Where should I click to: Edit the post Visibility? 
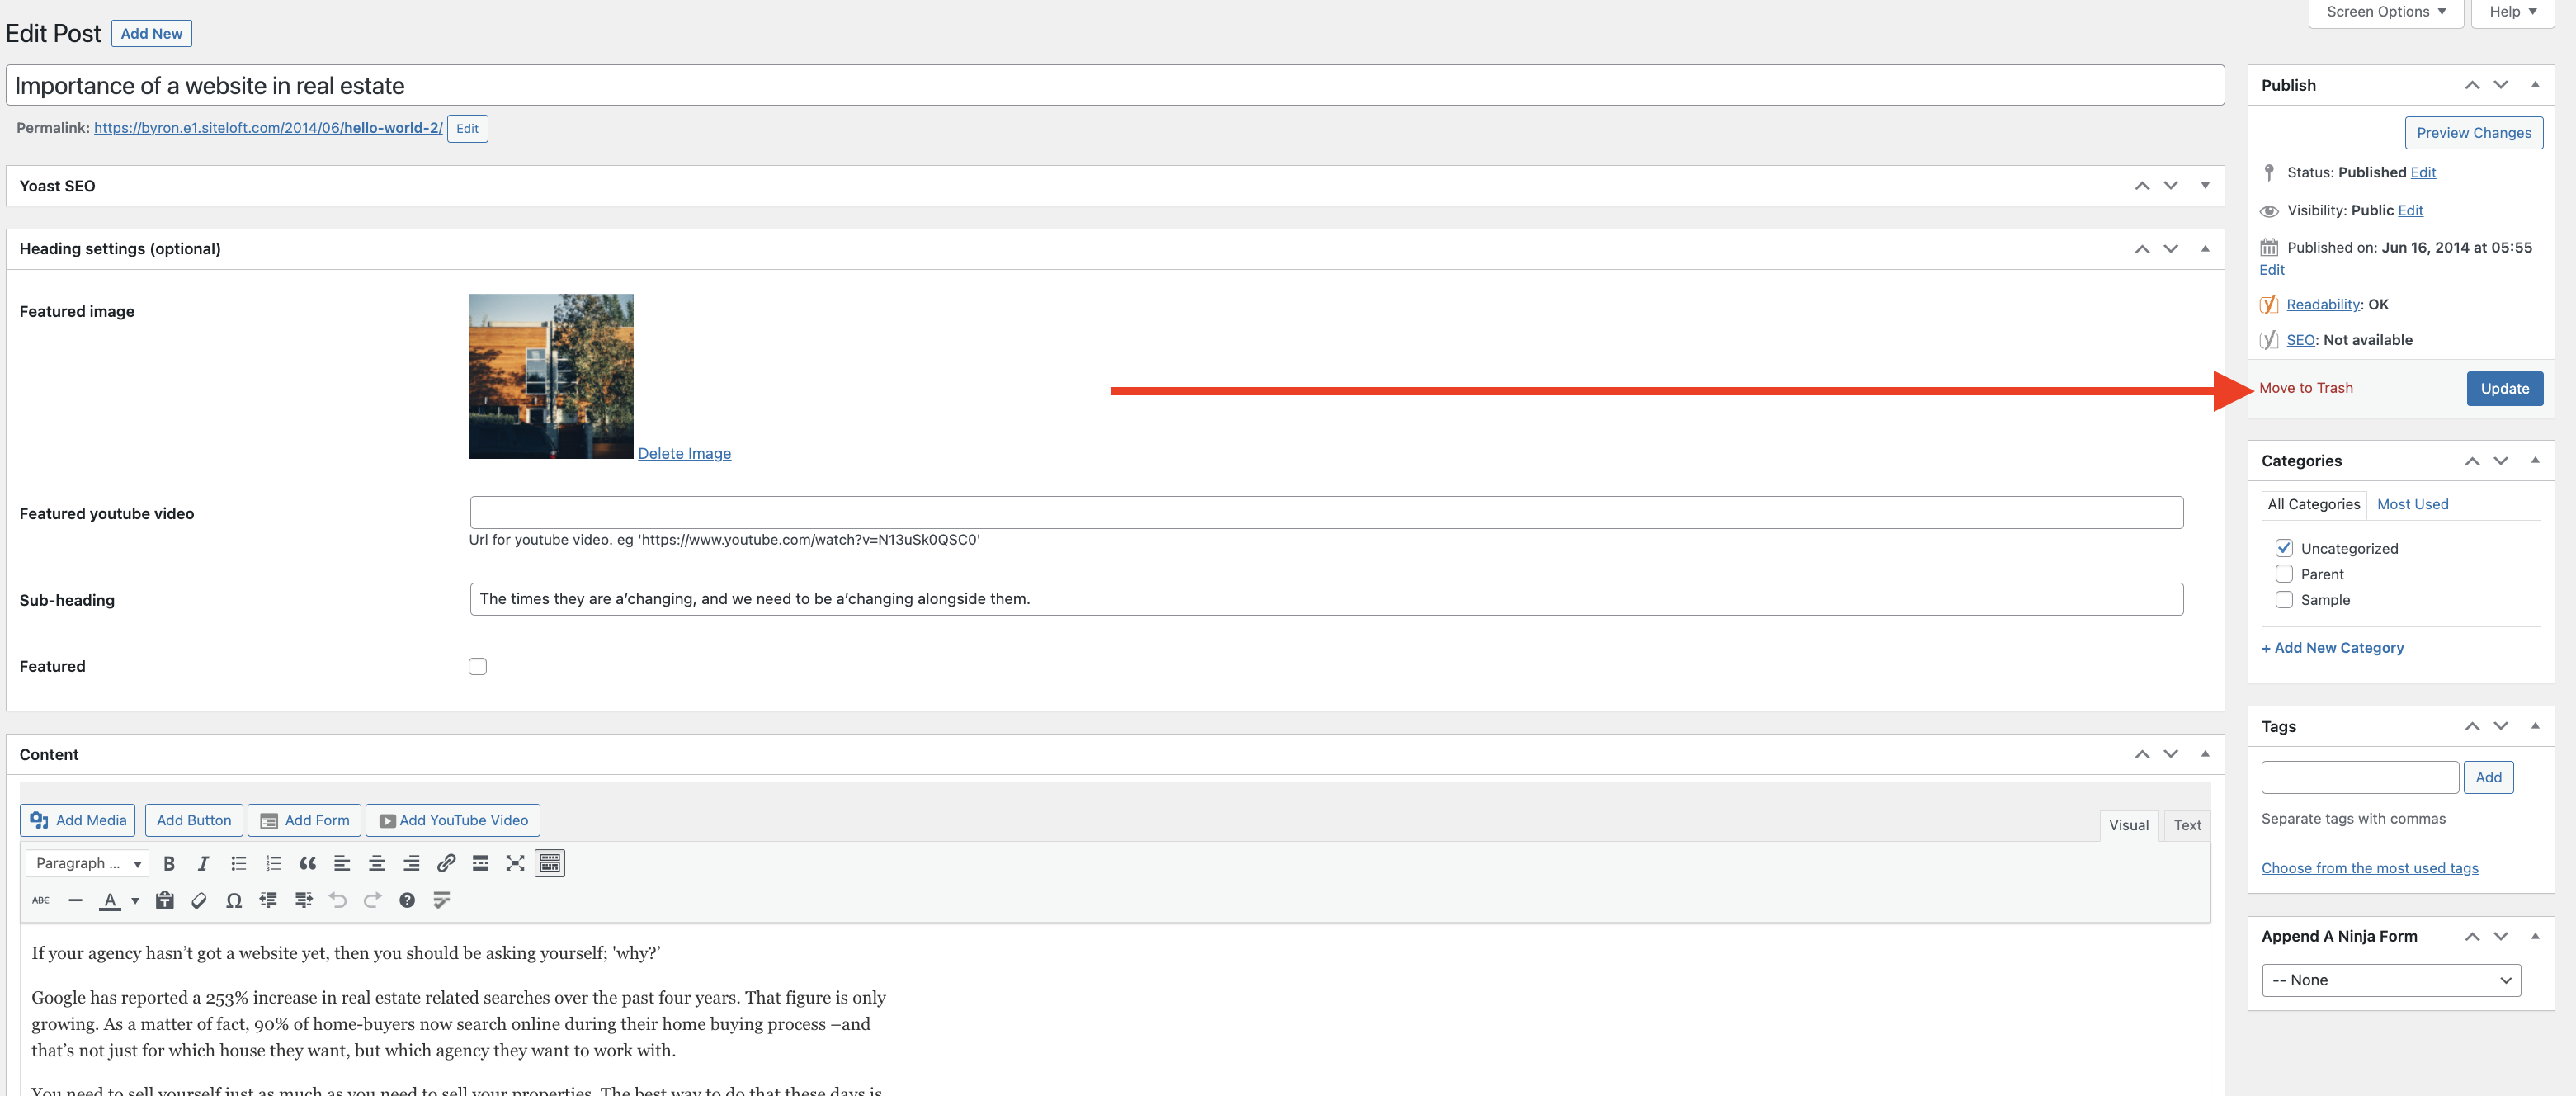click(x=2410, y=210)
